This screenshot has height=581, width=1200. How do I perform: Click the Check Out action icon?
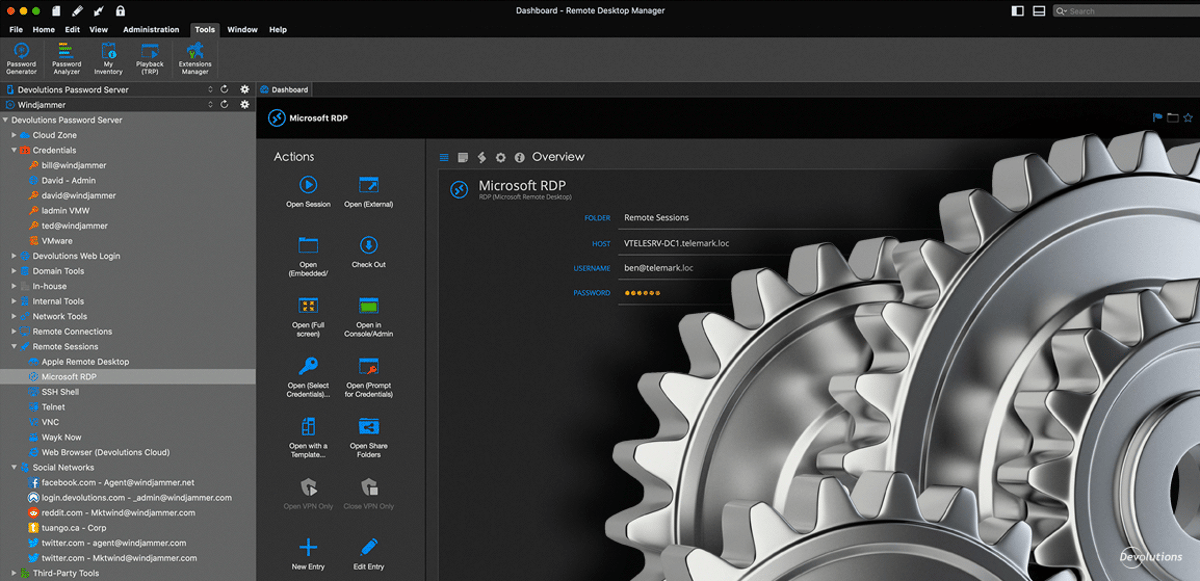368,248
